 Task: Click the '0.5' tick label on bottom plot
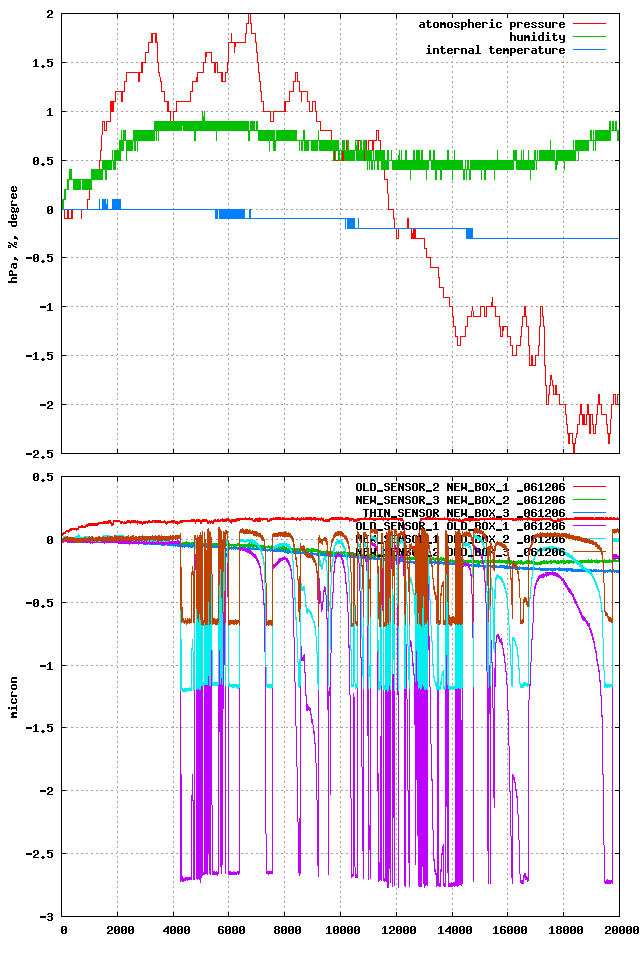point(42,477)
